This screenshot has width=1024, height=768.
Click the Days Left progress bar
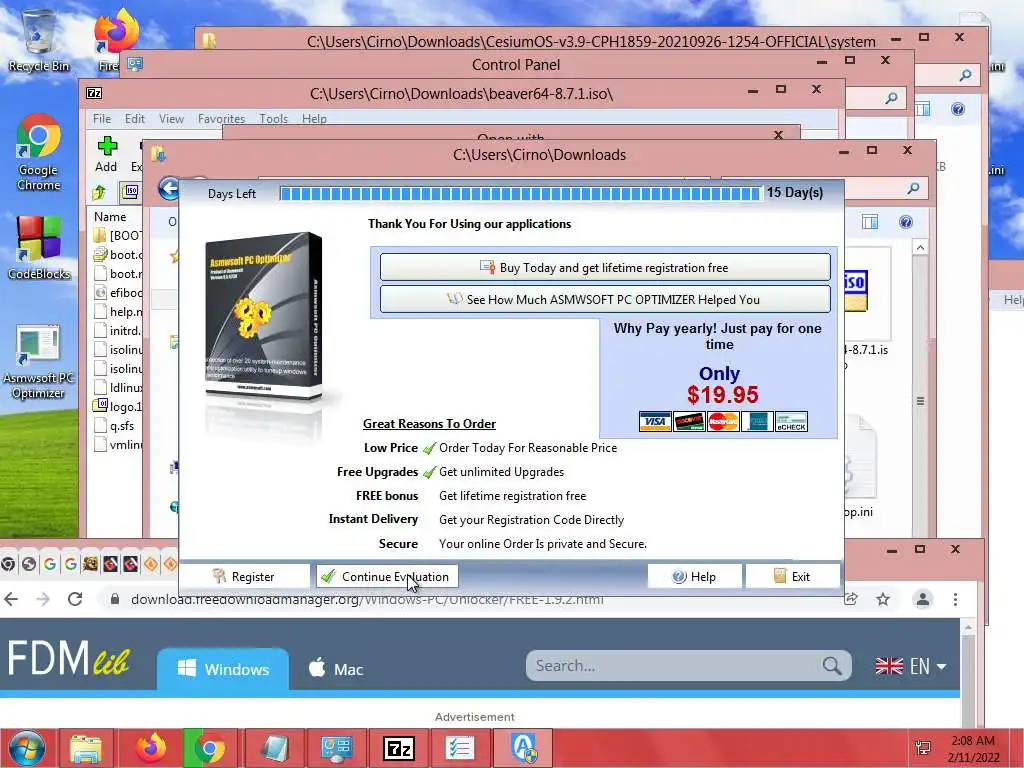coord(520,193)
